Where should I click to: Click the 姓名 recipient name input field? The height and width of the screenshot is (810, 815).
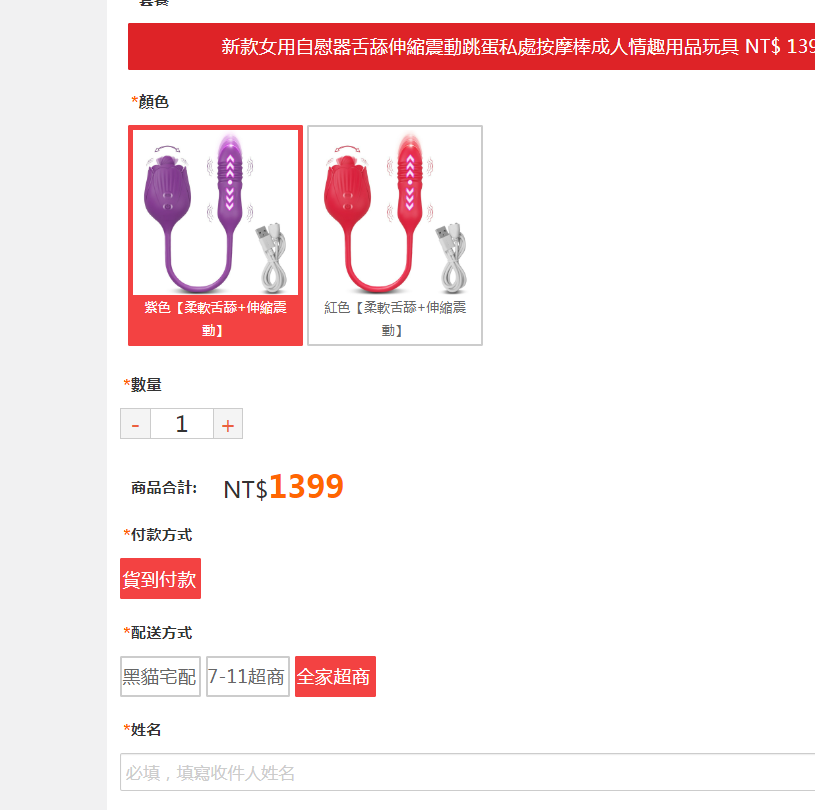[x=468, y=772]
